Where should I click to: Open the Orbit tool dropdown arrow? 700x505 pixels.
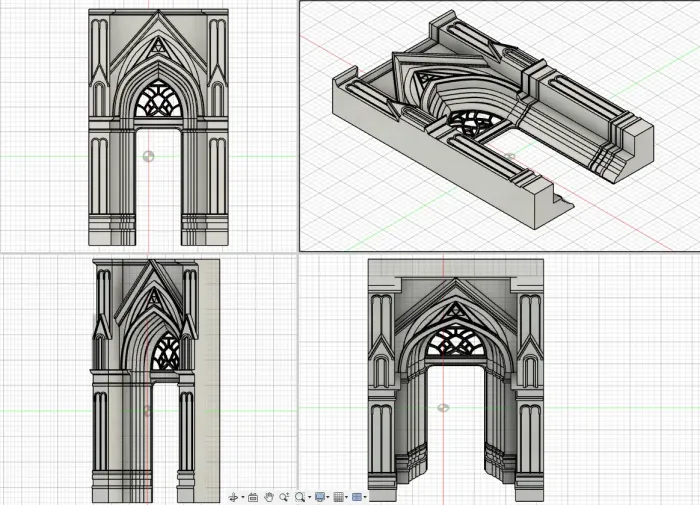[243, 497]
